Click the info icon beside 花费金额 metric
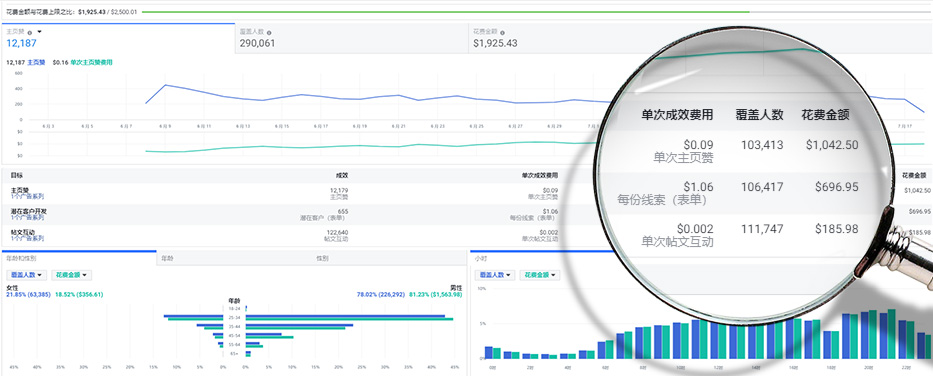The height and width of the screenshot is (376, 933). click(x=502, y=32)
